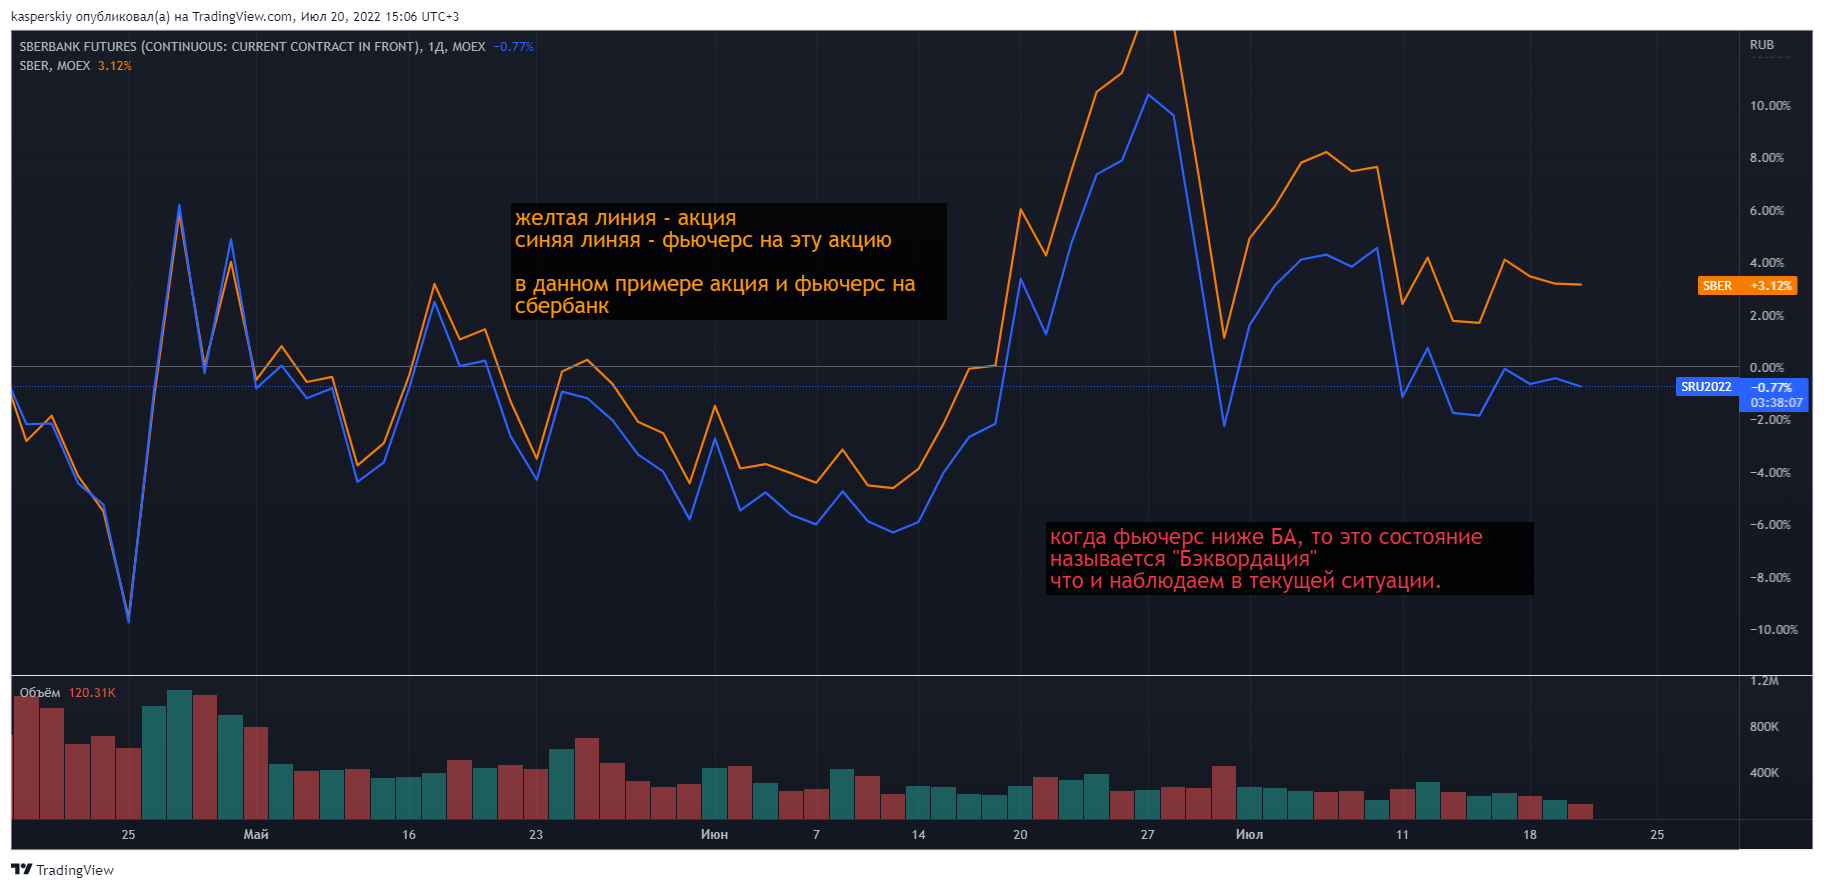Click the Июн date label

[714, 835]
